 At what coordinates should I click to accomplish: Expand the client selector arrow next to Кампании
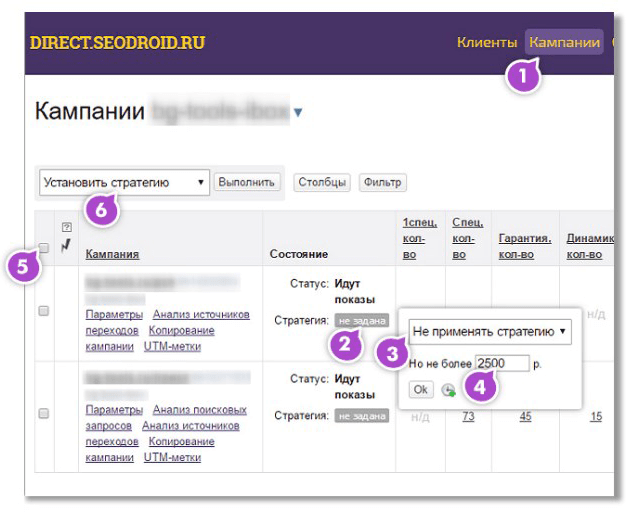(298, 112)
